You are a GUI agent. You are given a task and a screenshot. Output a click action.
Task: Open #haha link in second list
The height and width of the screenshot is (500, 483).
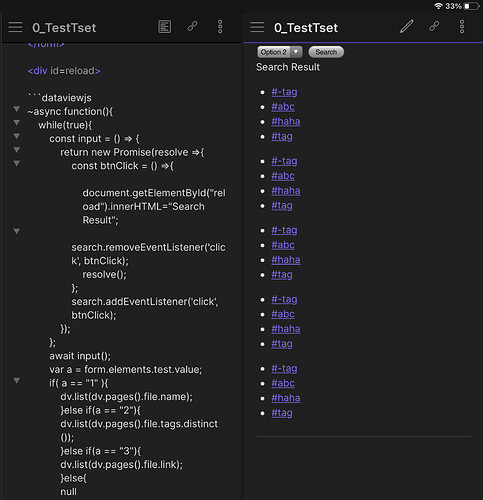pos(286,191)
